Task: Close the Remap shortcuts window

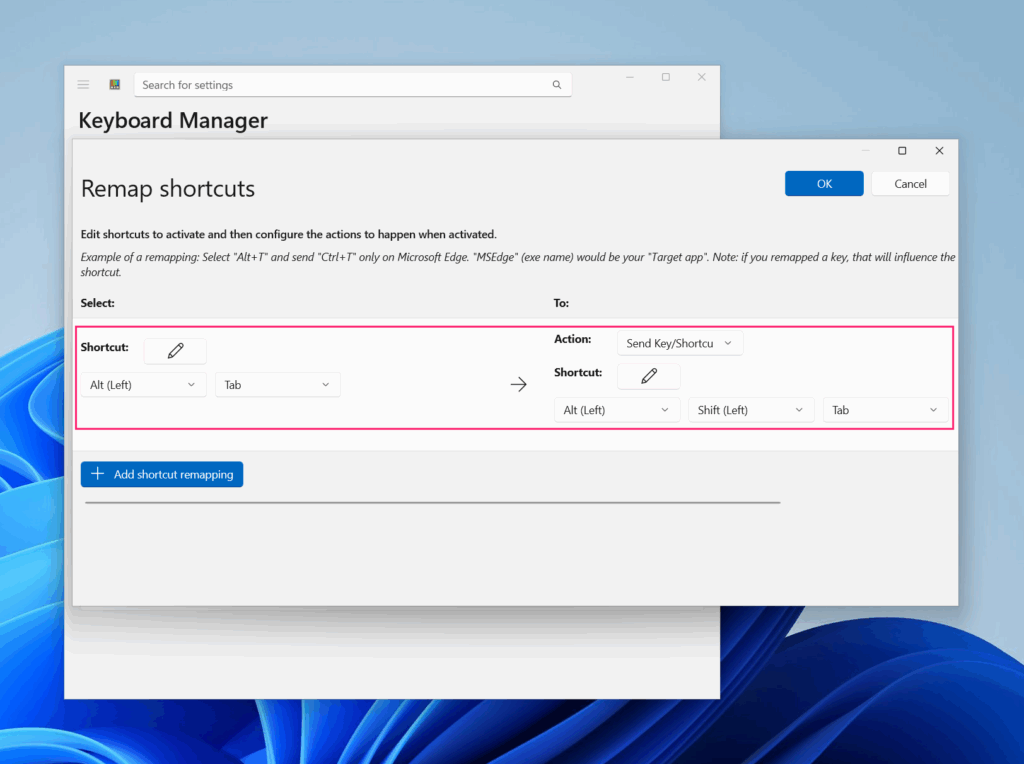Action: tap(939, 151)
